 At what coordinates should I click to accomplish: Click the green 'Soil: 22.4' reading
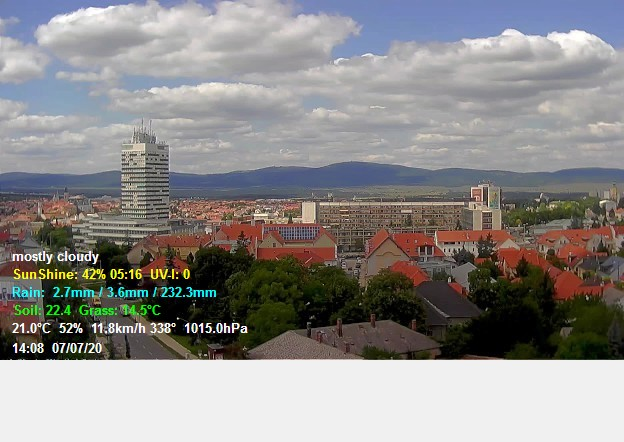click(x=42, y=310)
